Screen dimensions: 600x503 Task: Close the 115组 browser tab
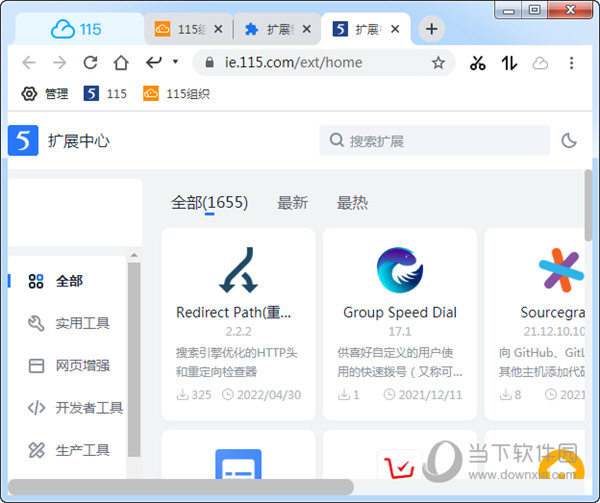click(218, 29)
